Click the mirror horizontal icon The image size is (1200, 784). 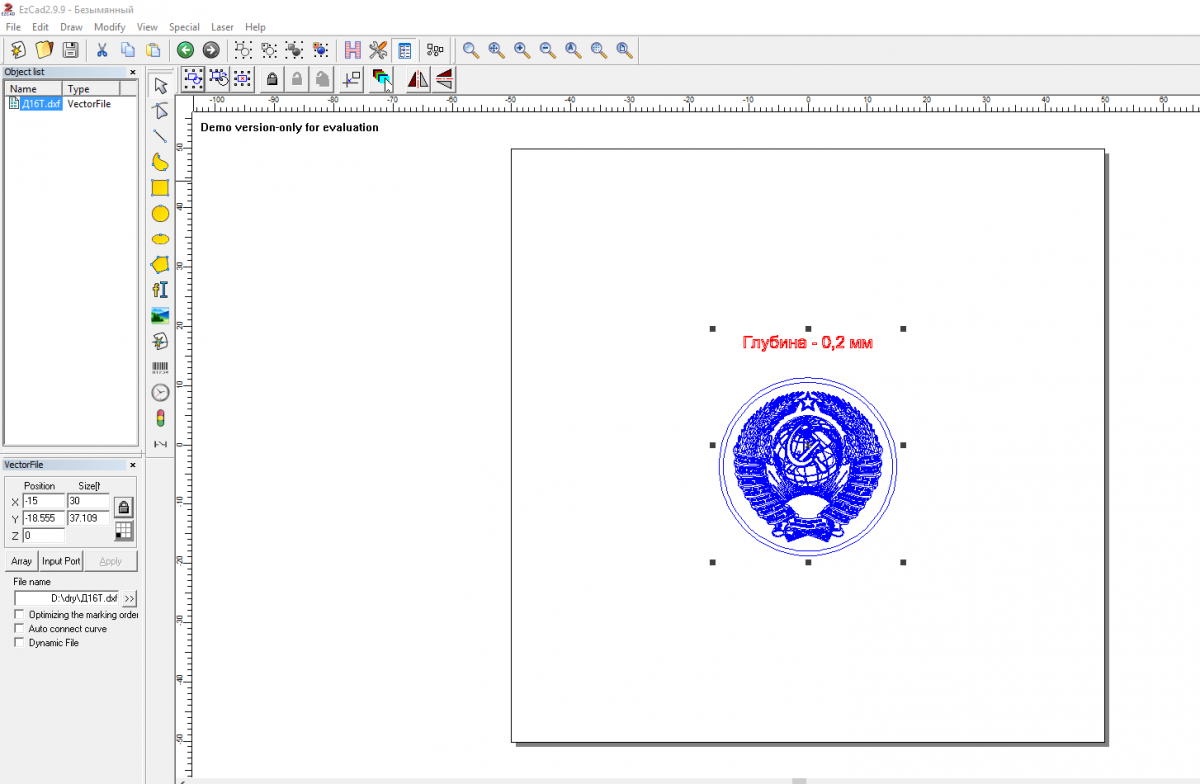[x=417, y=79]
